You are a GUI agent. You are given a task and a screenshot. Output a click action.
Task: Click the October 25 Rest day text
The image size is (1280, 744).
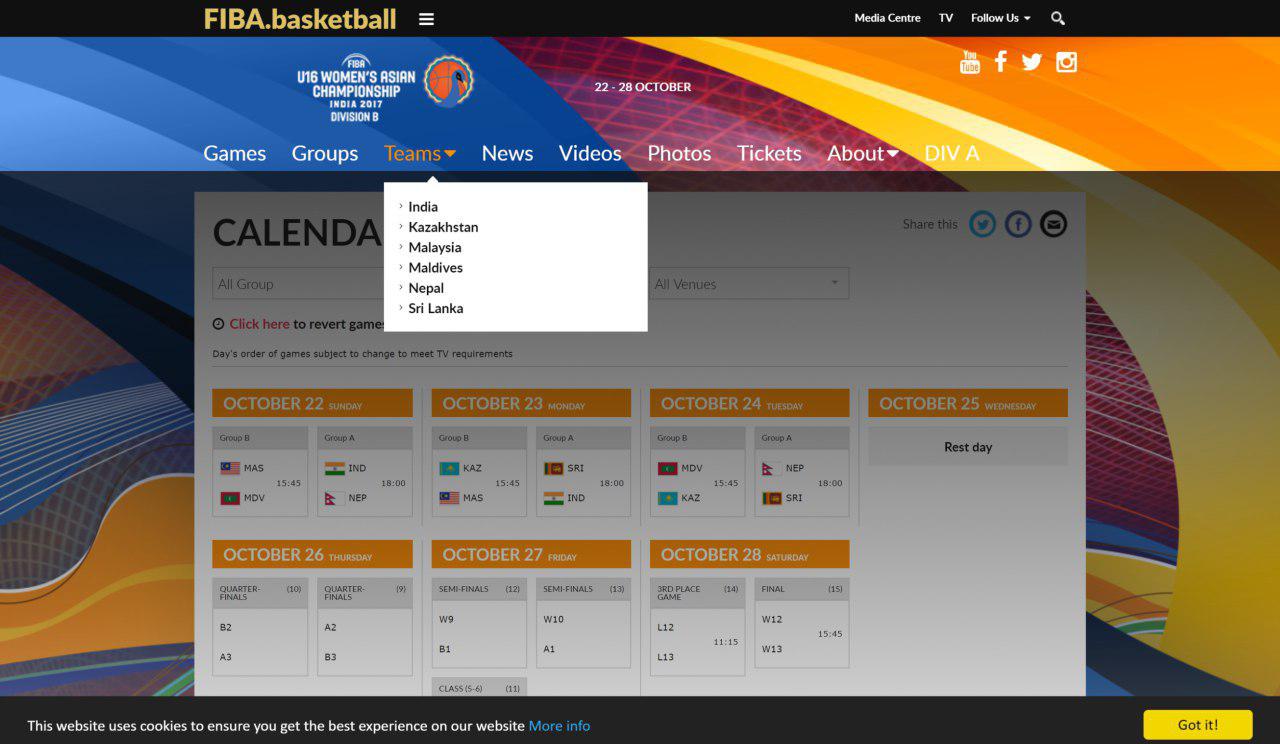pos(968,447)
